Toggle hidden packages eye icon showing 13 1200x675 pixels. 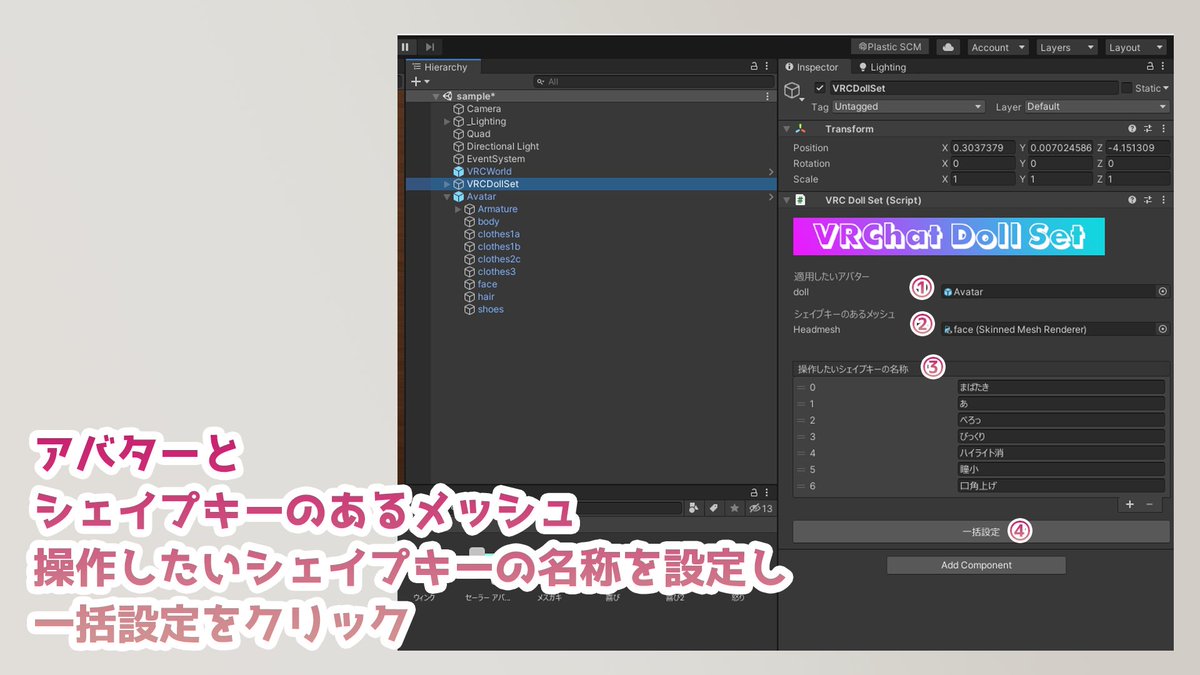click(x=761, y=508)
